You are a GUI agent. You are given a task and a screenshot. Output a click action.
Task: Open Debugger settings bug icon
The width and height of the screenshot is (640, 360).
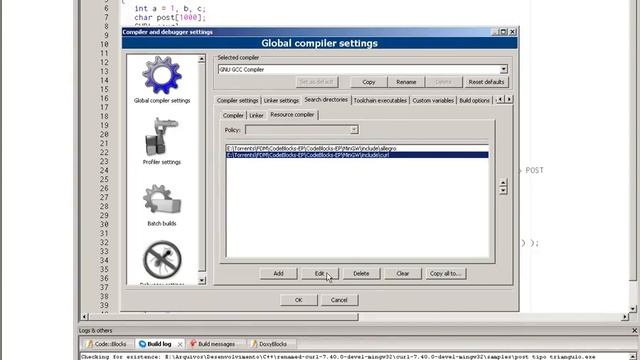[162, 260]
